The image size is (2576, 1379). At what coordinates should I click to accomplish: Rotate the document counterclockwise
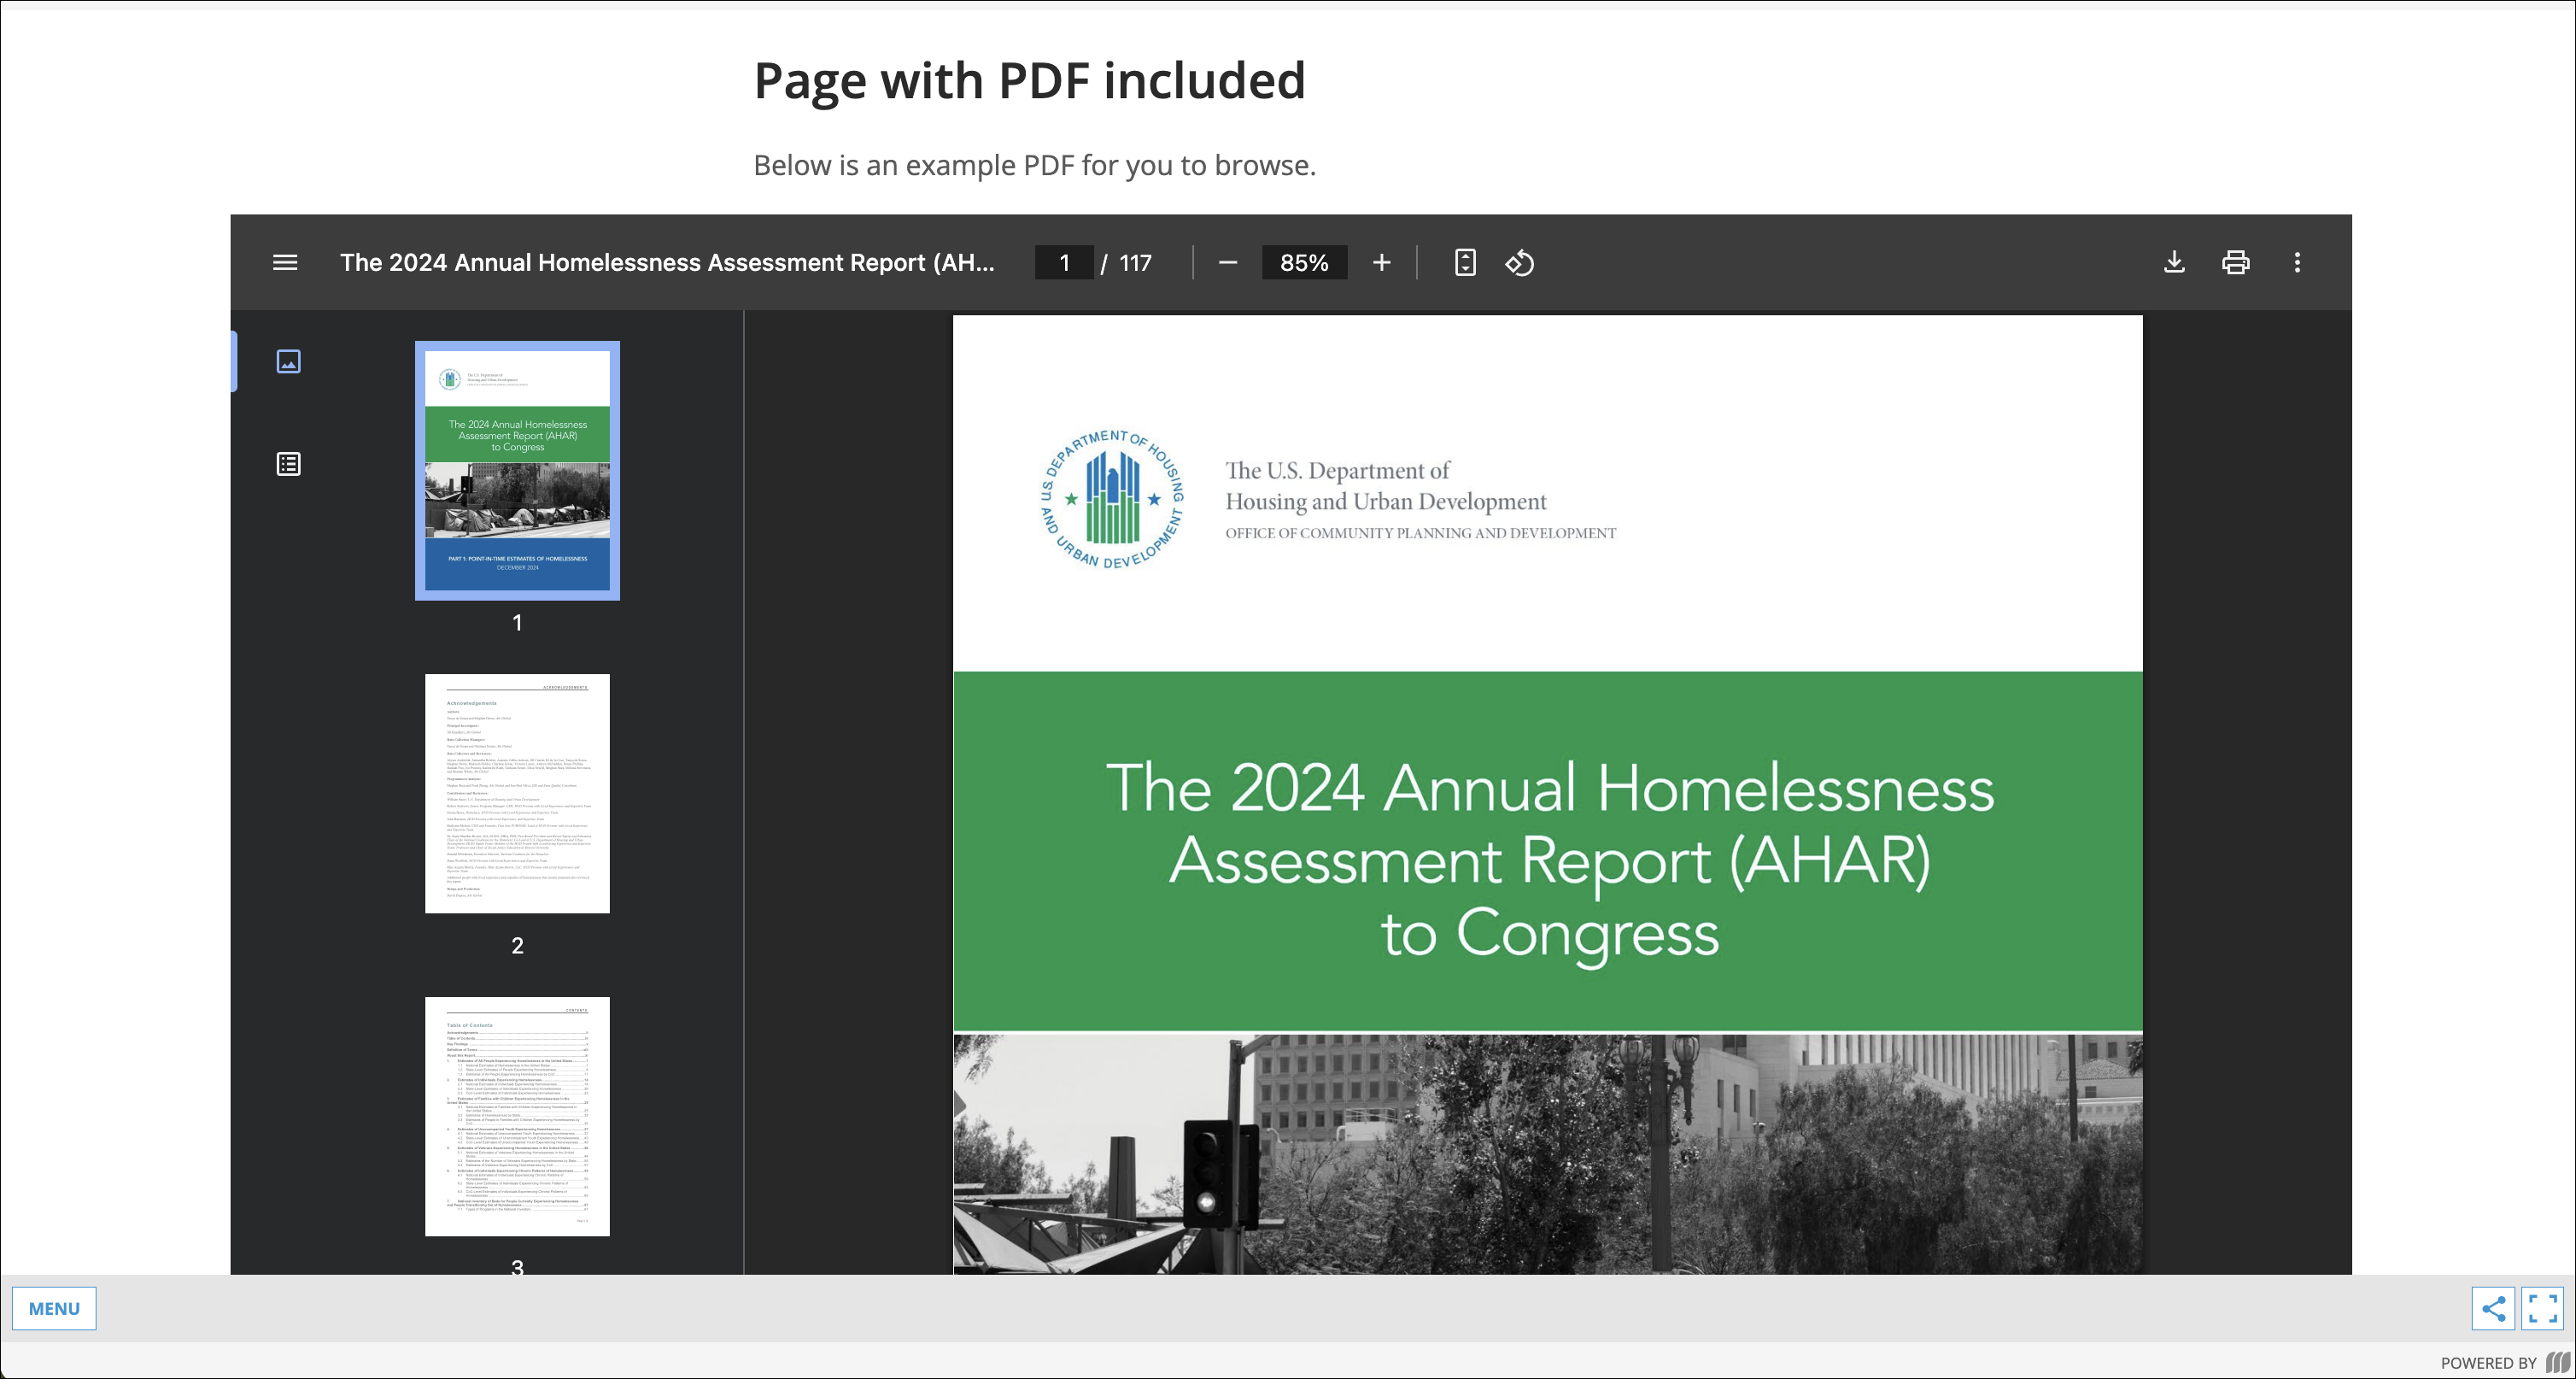pos(1519,262)
